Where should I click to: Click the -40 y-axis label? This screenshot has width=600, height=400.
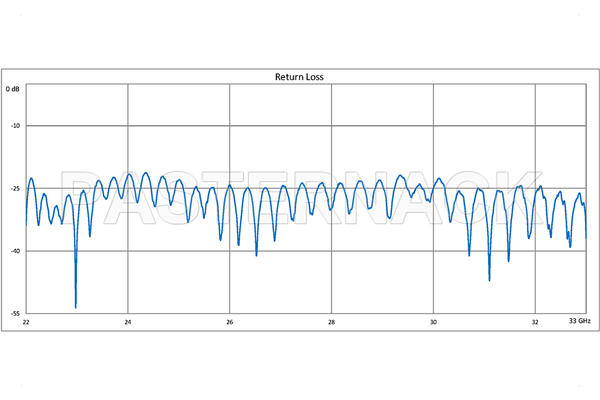pyautogui.click(x=14, y=251)
